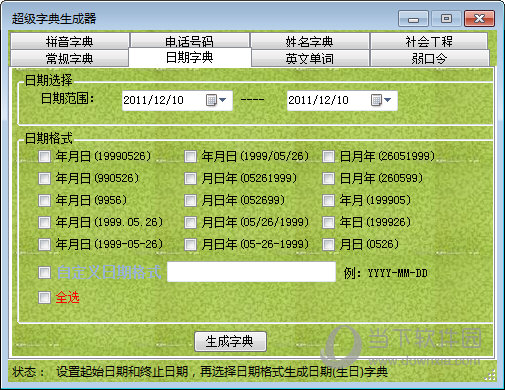Click the 状态 status message text
This screenshot has width=505, height=390.
[200, 372]
